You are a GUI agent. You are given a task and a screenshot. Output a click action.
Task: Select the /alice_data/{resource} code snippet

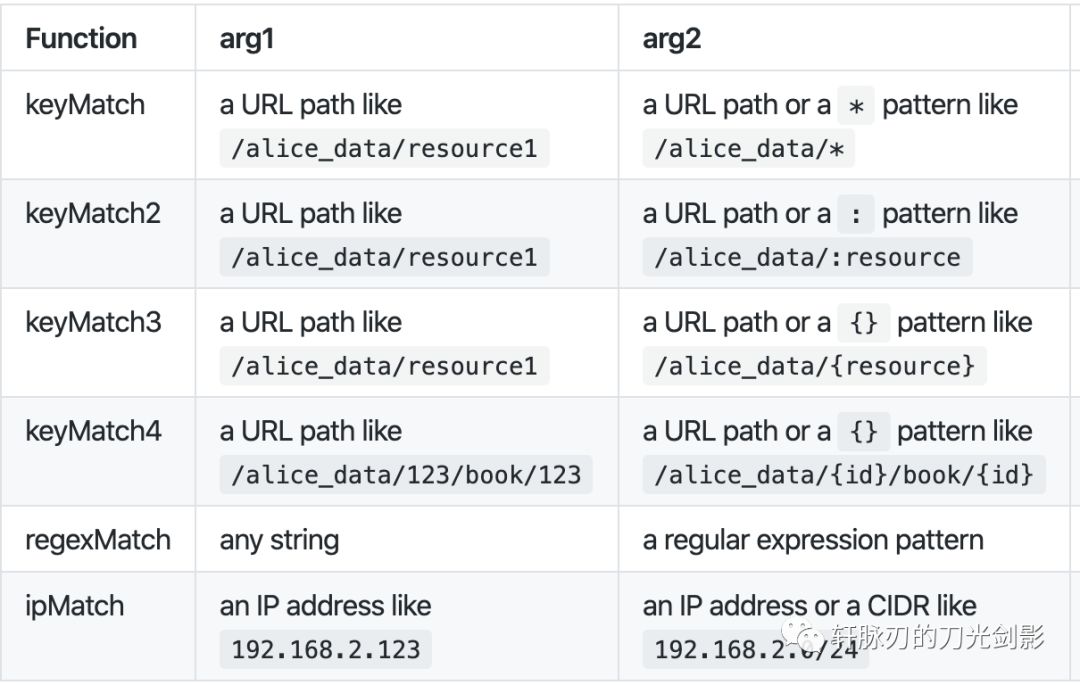coord(814,366)
